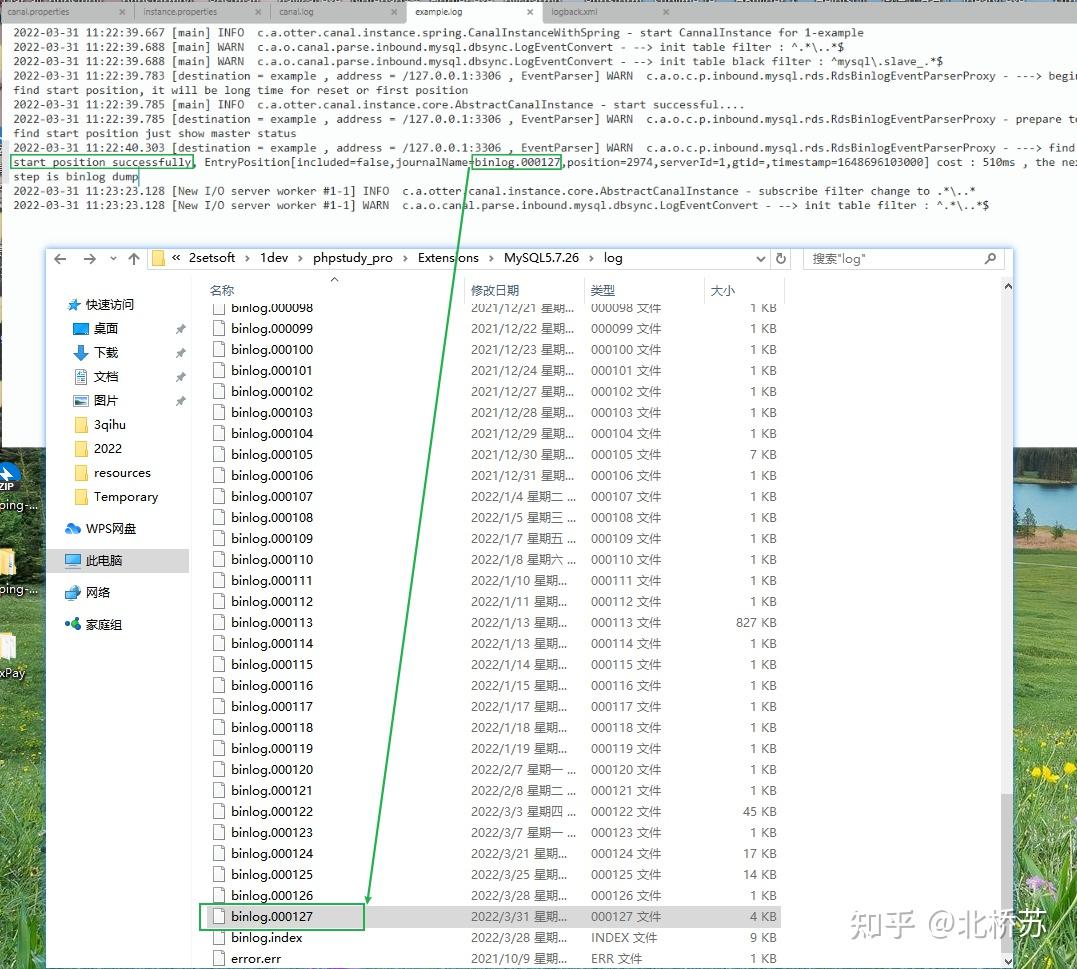Navigate to phpstudy_pro breadcrumb
The height and width of the screenshot is (969, 1077).
(352, 258)
